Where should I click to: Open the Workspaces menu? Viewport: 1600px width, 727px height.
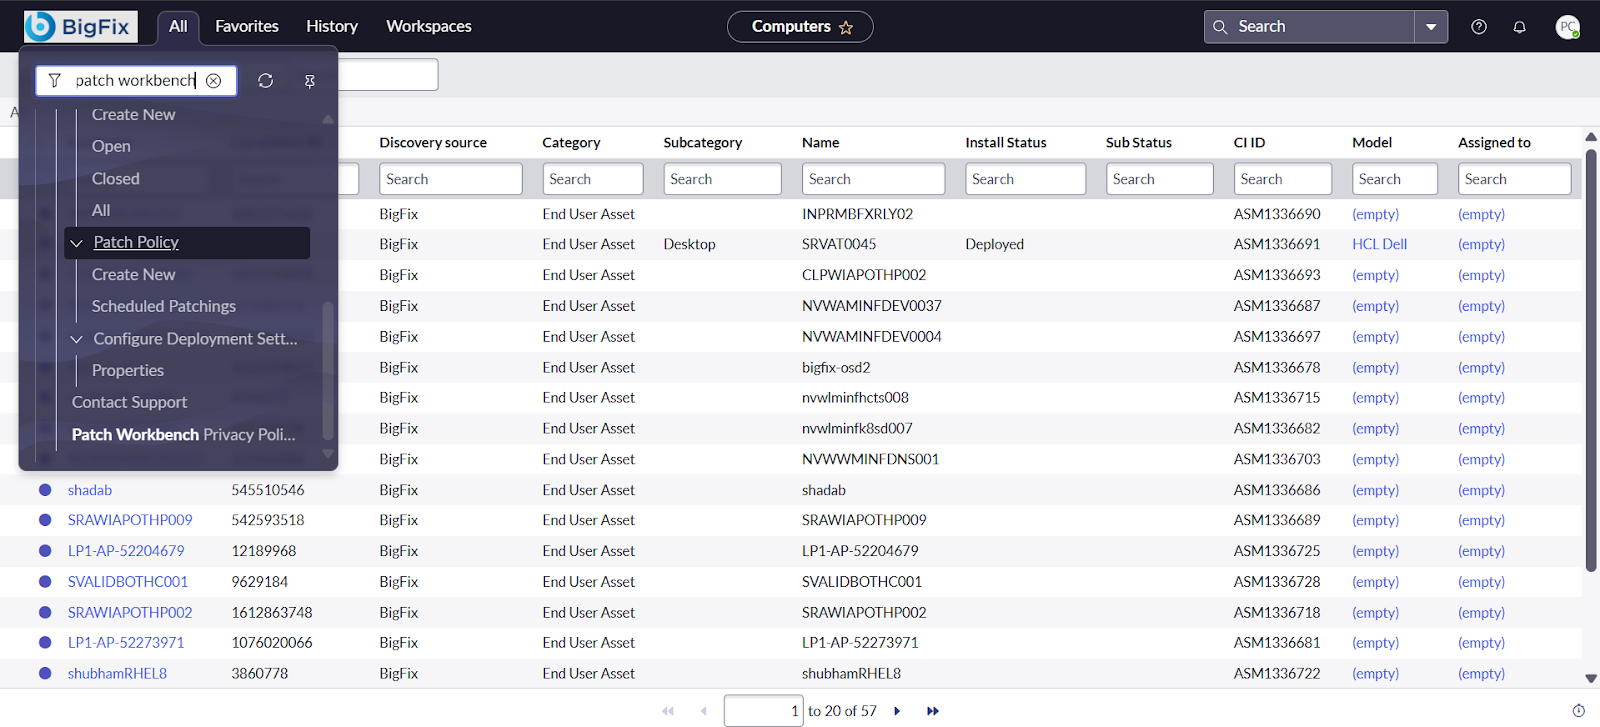[x=428, y=26]
